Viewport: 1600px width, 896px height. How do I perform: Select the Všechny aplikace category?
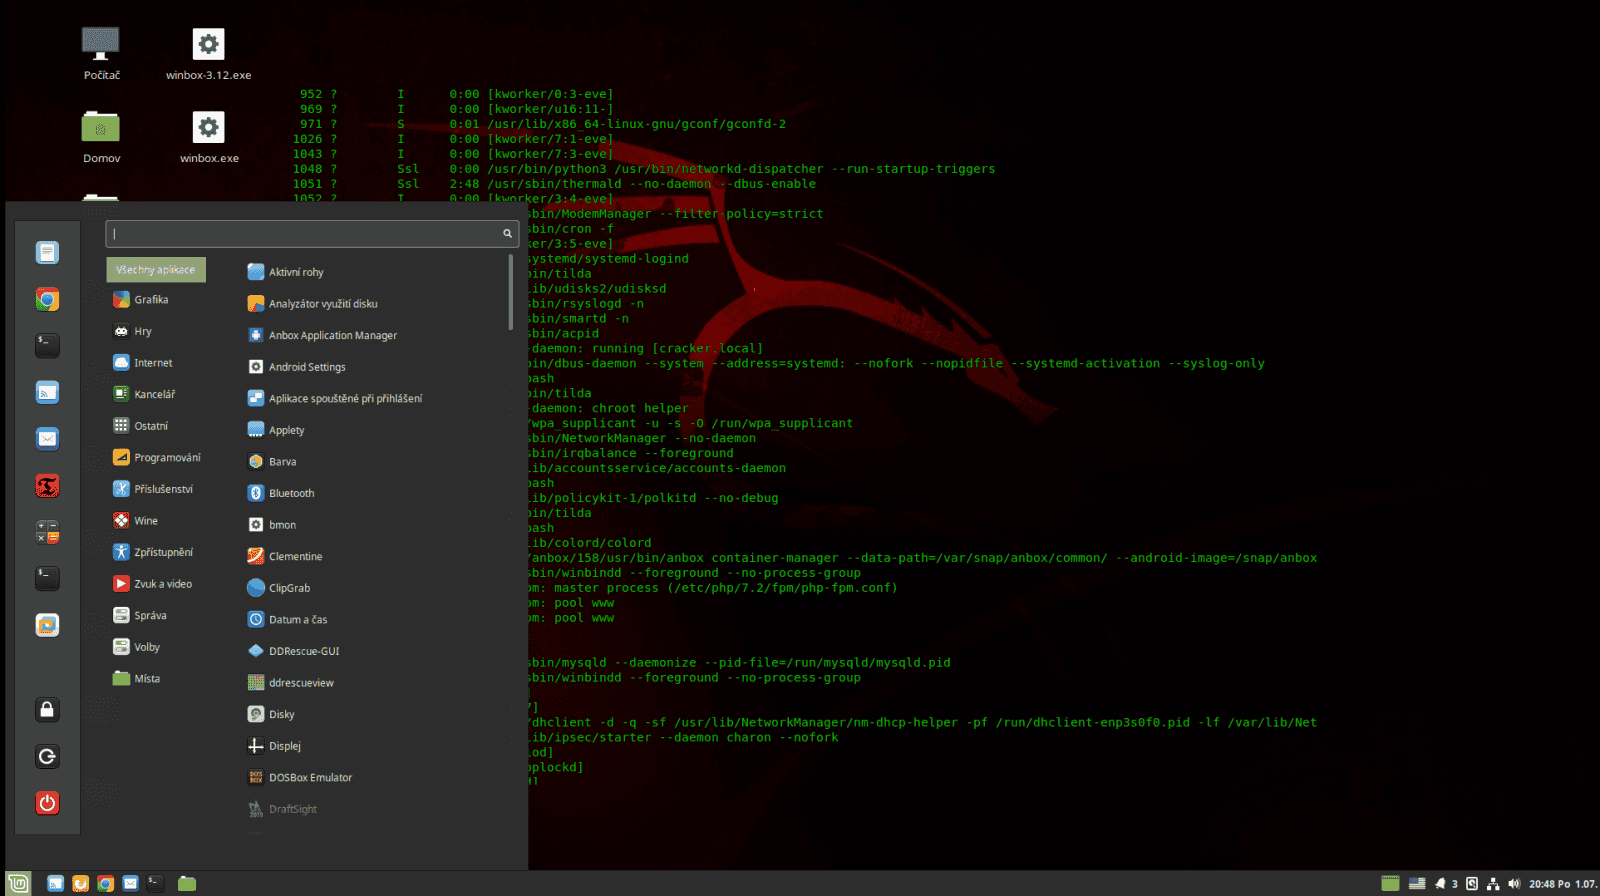pyautogui.click(x=156, y=270)
